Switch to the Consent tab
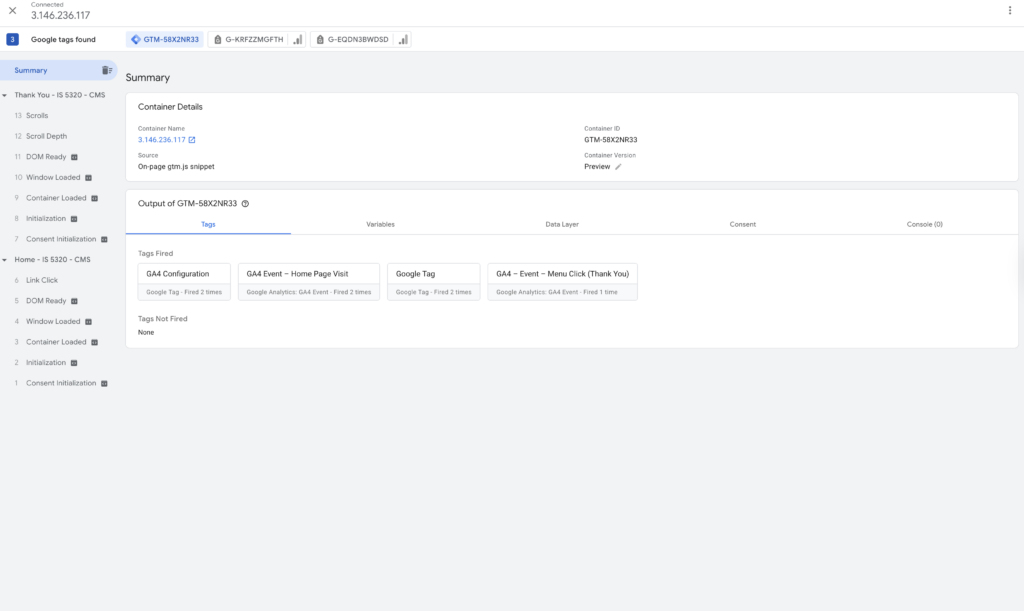 click(x=742, y=224)
